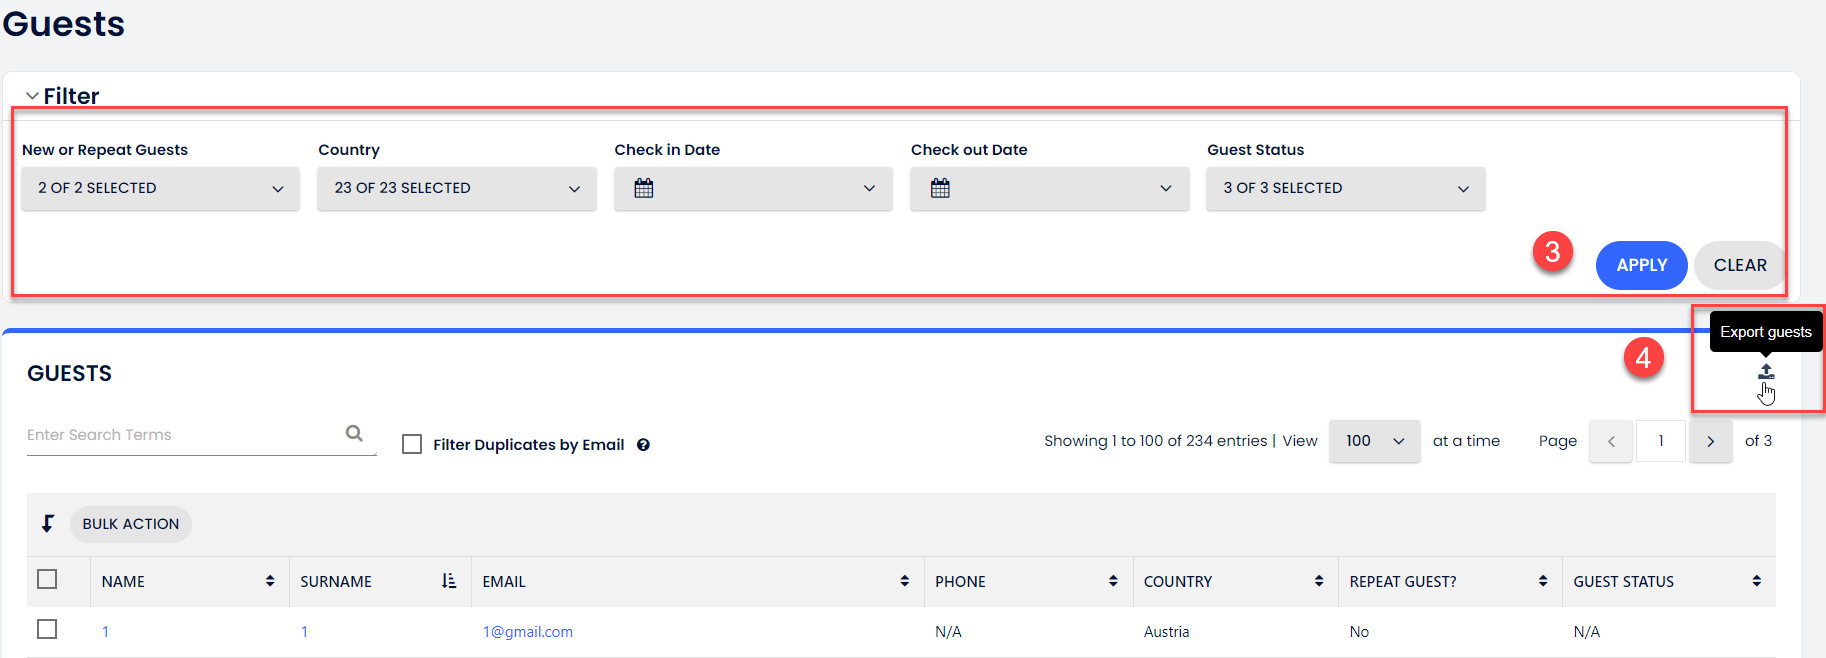
Task: Go to the next page arrow
Action: (x=1710, y=441)
